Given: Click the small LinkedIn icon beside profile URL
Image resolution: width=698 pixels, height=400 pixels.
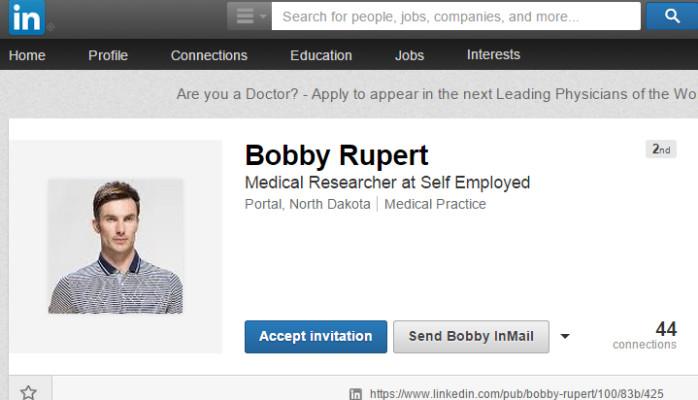Looking at the screenshot, I should click(x=356, y=394).
